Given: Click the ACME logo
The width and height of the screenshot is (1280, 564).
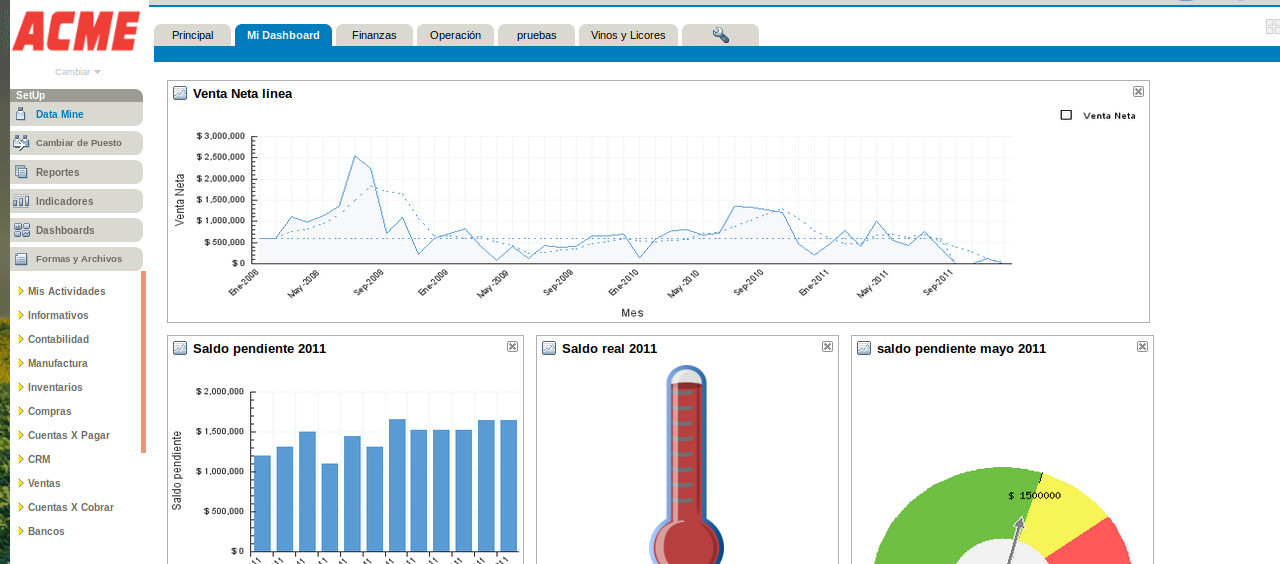Looking at the screenshot, I should pos(76,31).
